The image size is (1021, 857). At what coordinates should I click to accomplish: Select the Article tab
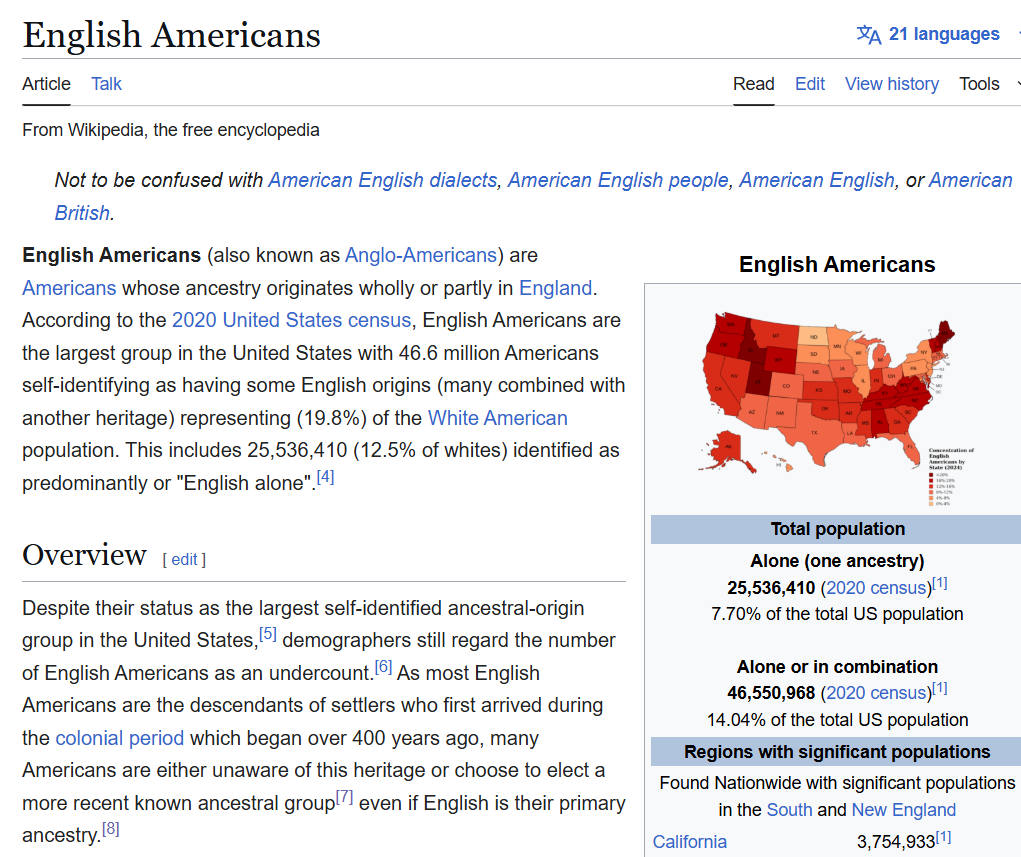(46, 84)
